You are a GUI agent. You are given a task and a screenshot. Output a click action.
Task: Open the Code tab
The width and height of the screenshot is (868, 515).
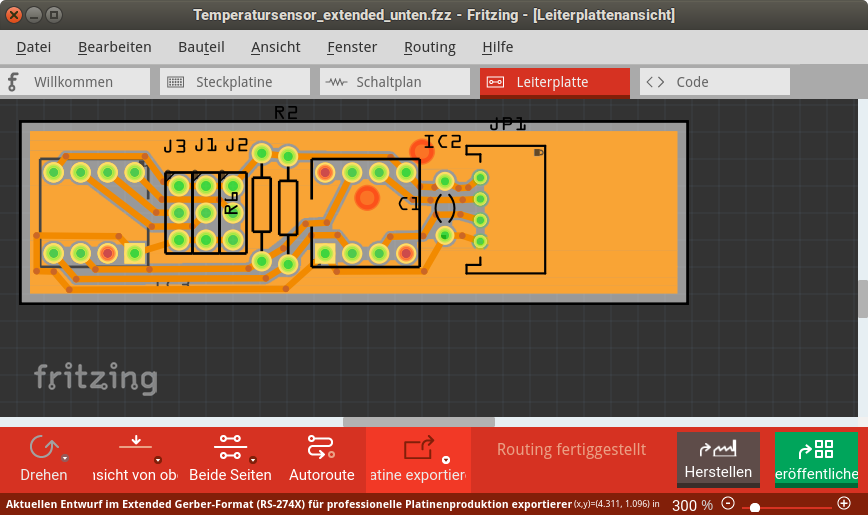[x=714, y=82]
